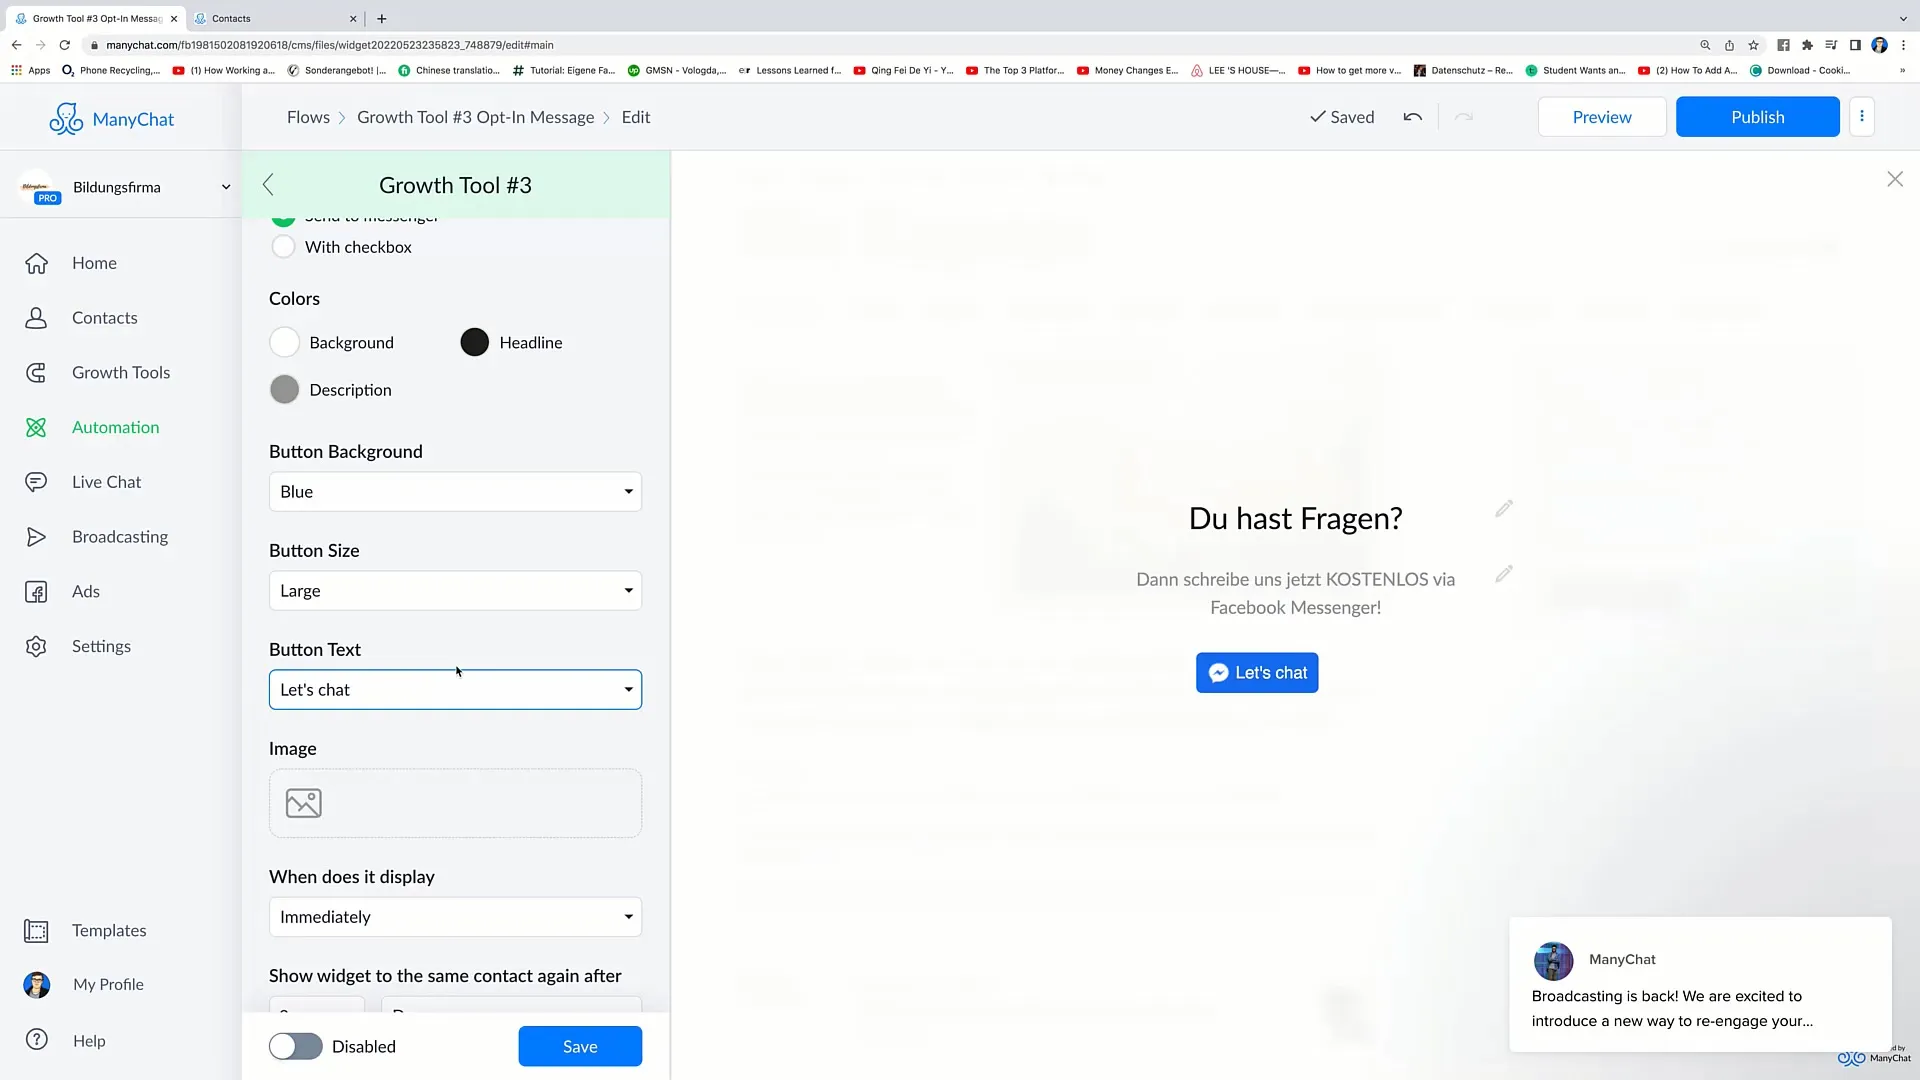Click the undo arrow icon
Screen dimensions: 1920x1080
pyautogui.click(x=1414, y=117)
